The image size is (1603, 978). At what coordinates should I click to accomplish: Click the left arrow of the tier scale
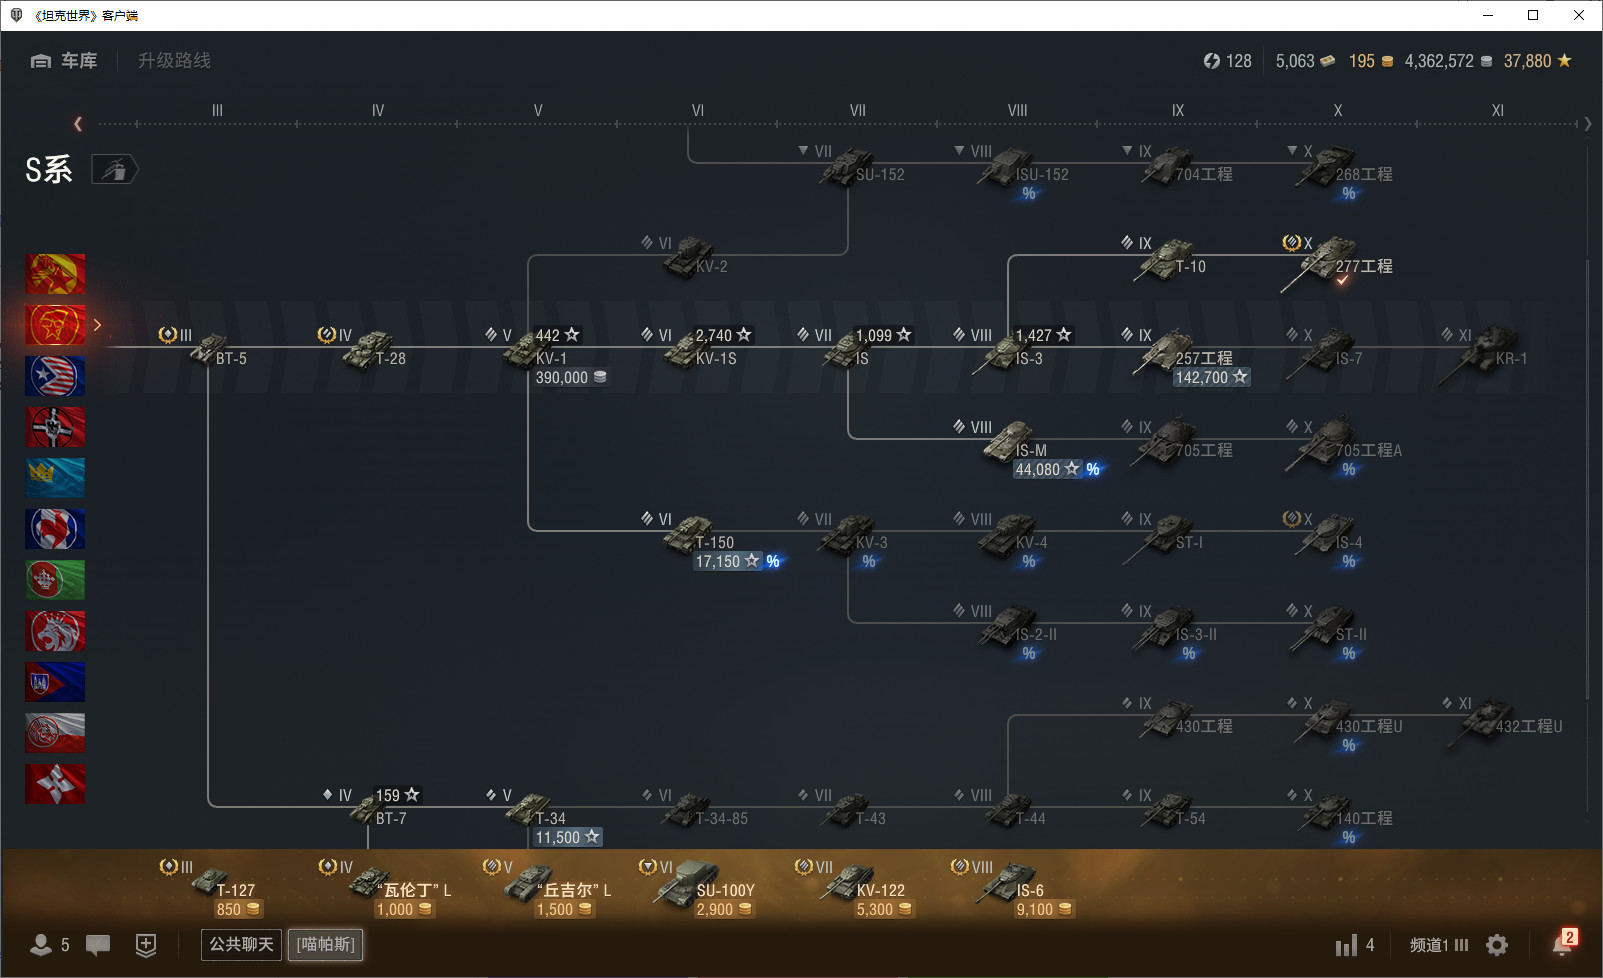(78, 124)
